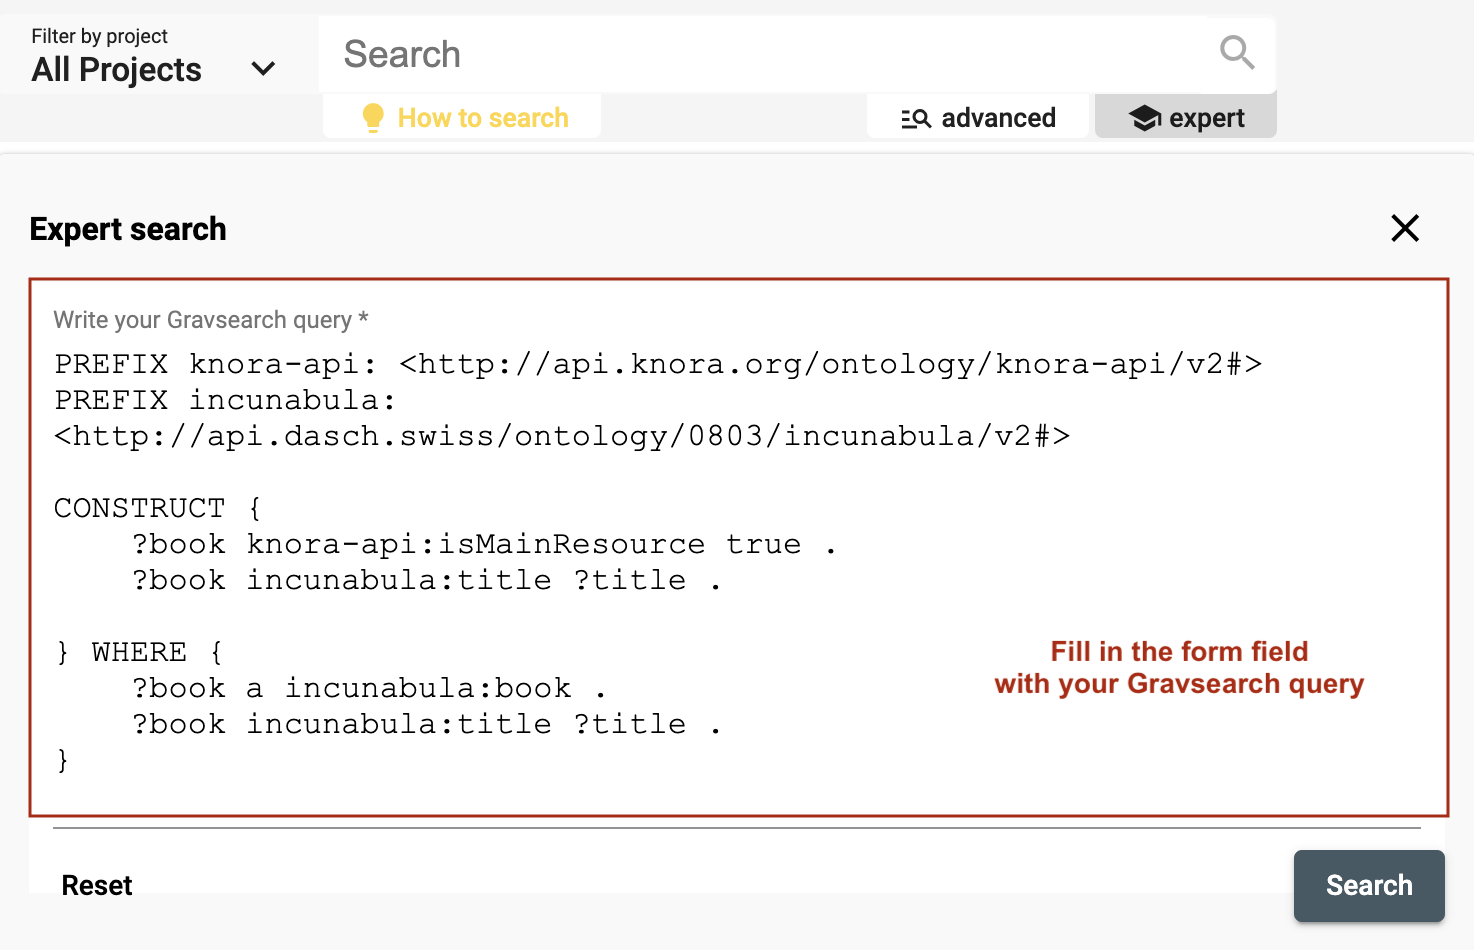This screenshot has width=1474, height=950.
Task: Click the Expert search panel heading
Action: [x=128, y=229]
